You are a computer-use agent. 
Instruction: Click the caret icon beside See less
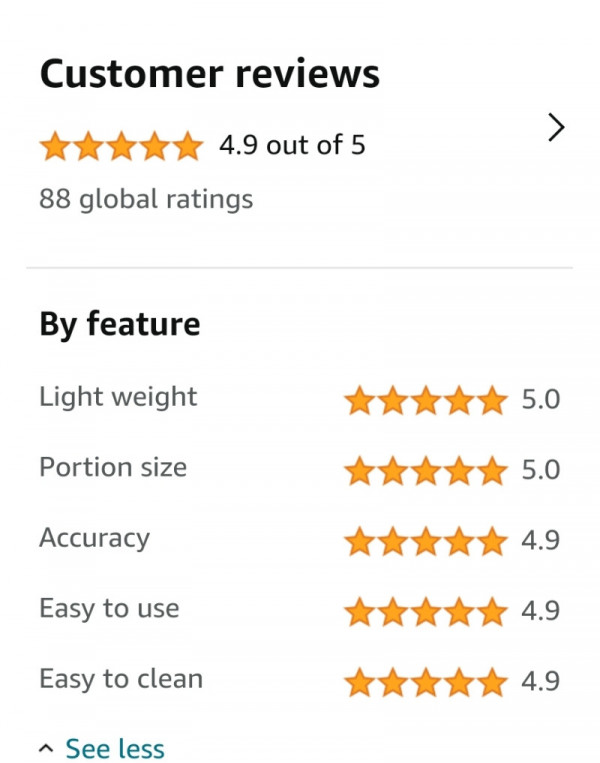coord(46,748)
